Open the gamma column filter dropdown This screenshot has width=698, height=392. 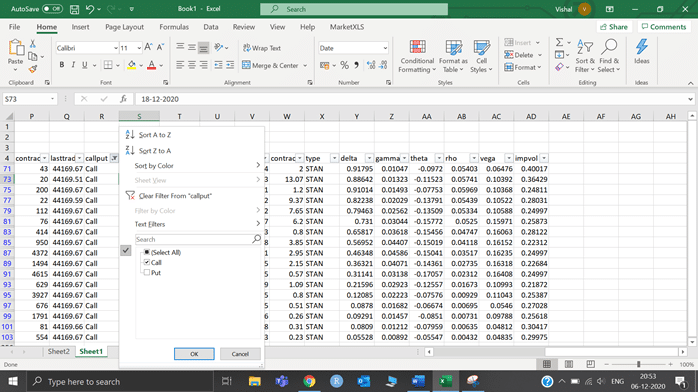click(404, 158)
